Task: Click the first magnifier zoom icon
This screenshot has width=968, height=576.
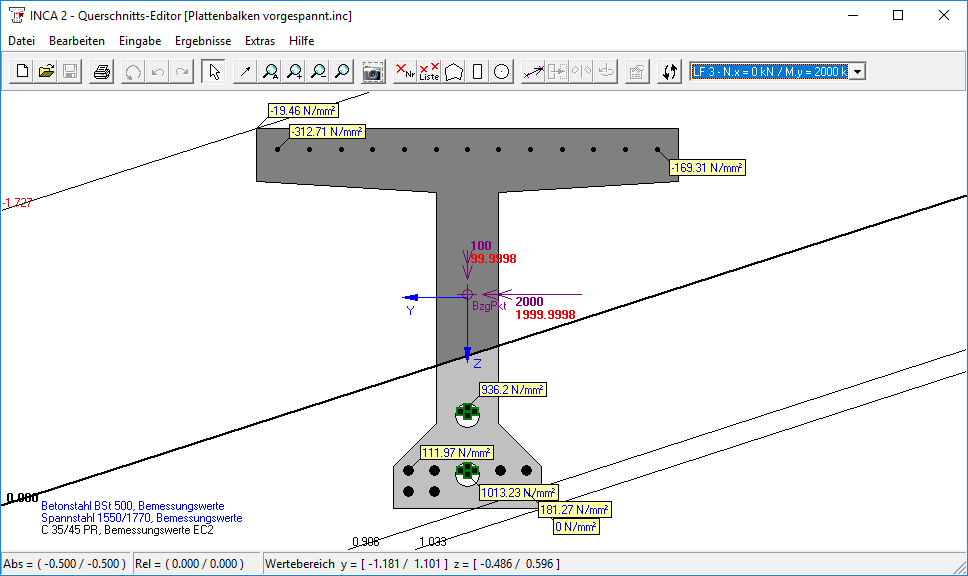Action: pyautogui.click(x=270, y=71)
